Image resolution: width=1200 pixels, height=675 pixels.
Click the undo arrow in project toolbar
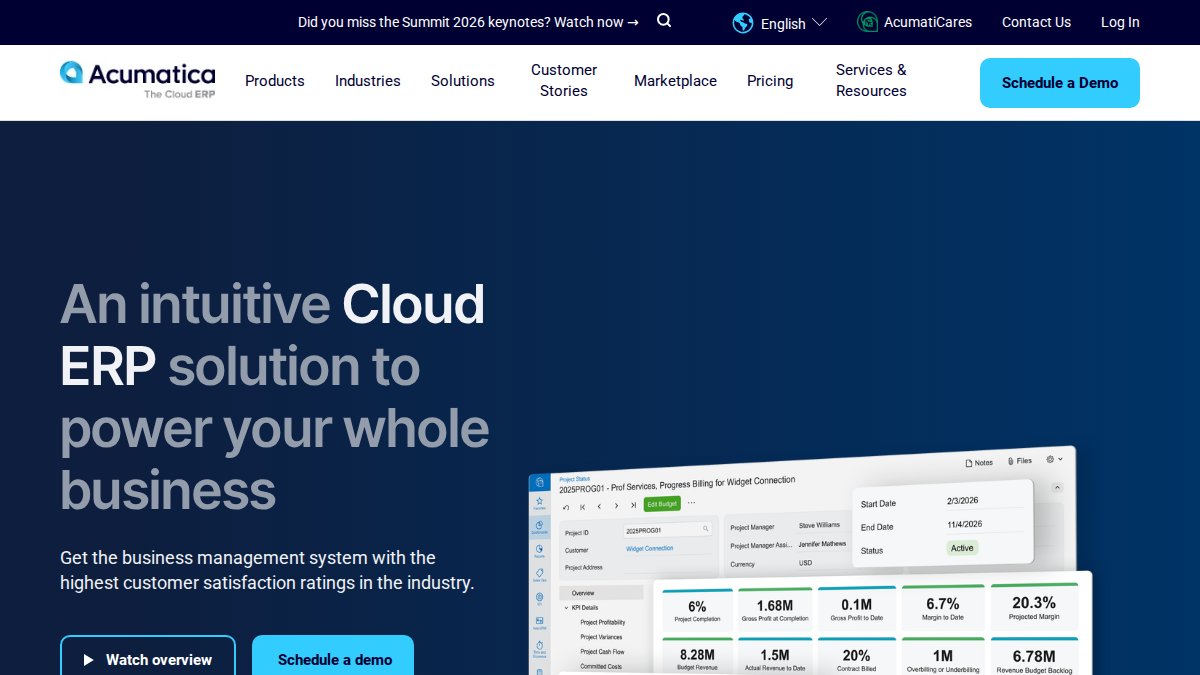coord(566,506)
